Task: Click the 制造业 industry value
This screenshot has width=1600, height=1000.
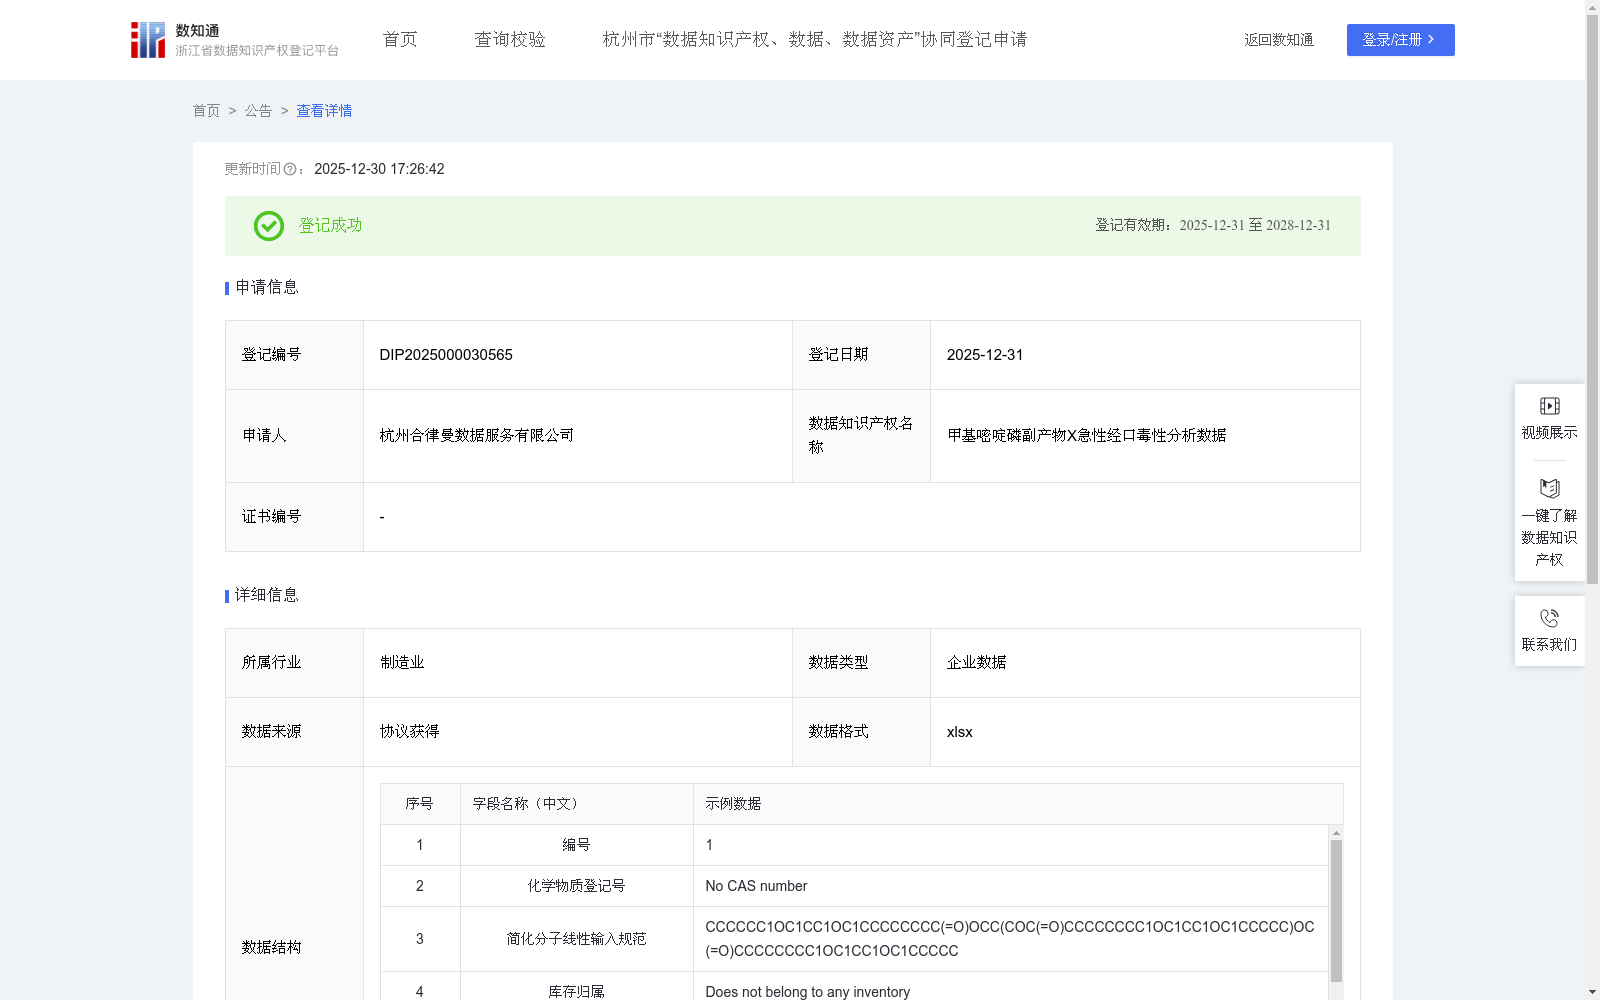Action: (402, 663)
